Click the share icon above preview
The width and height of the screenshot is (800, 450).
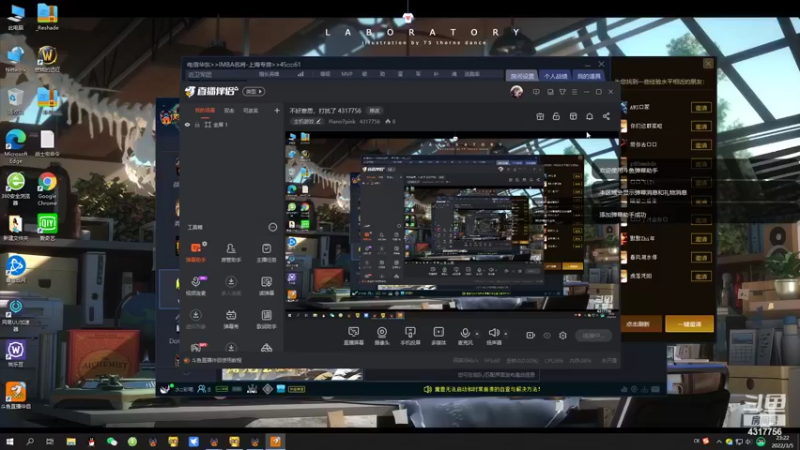click(x=606, y=116)
